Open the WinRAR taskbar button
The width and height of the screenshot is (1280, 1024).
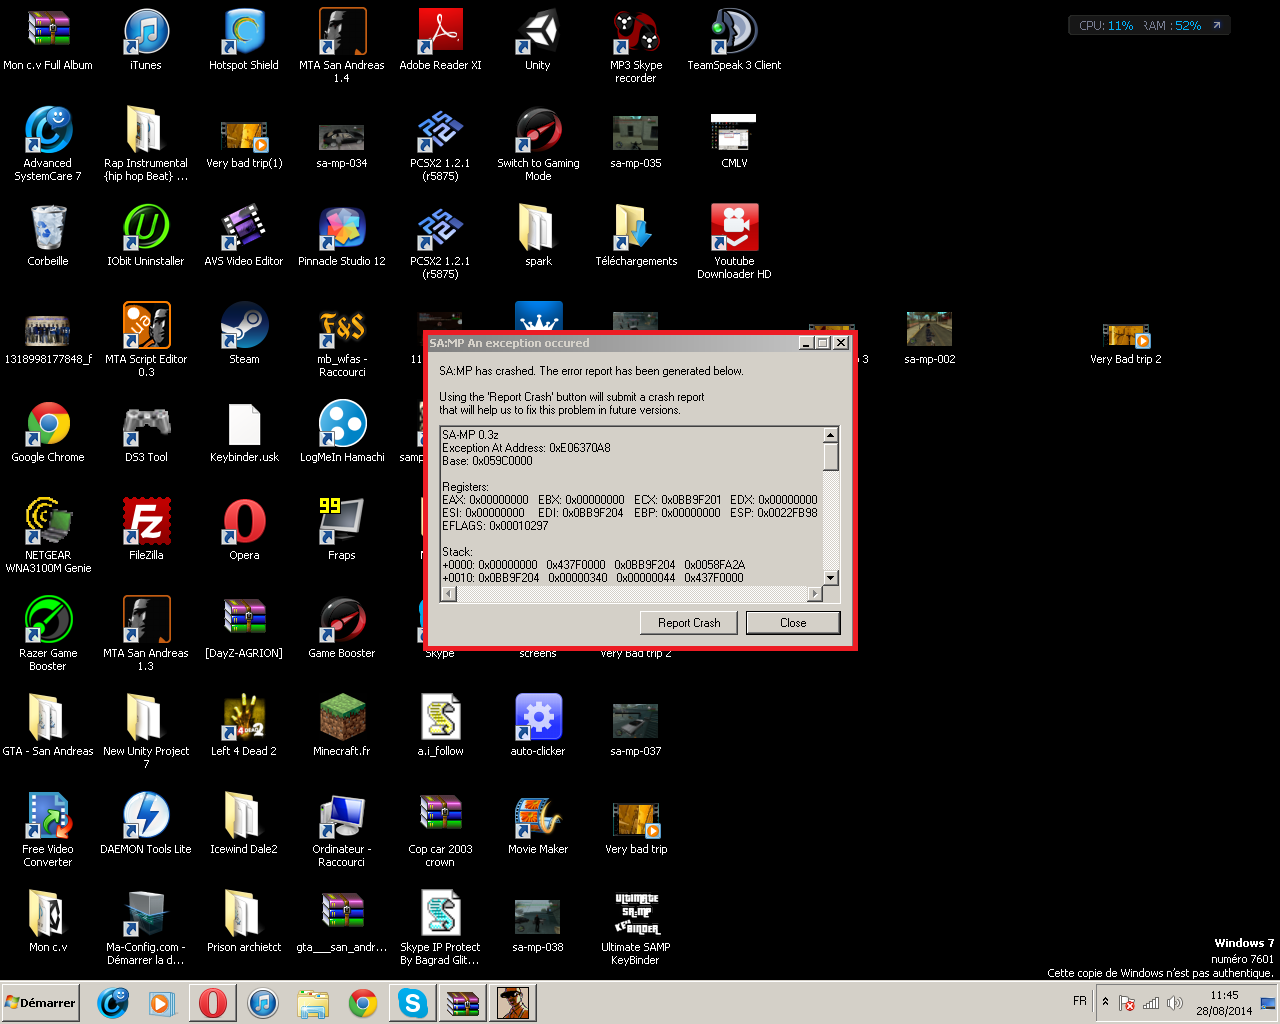coord(463,1003)
